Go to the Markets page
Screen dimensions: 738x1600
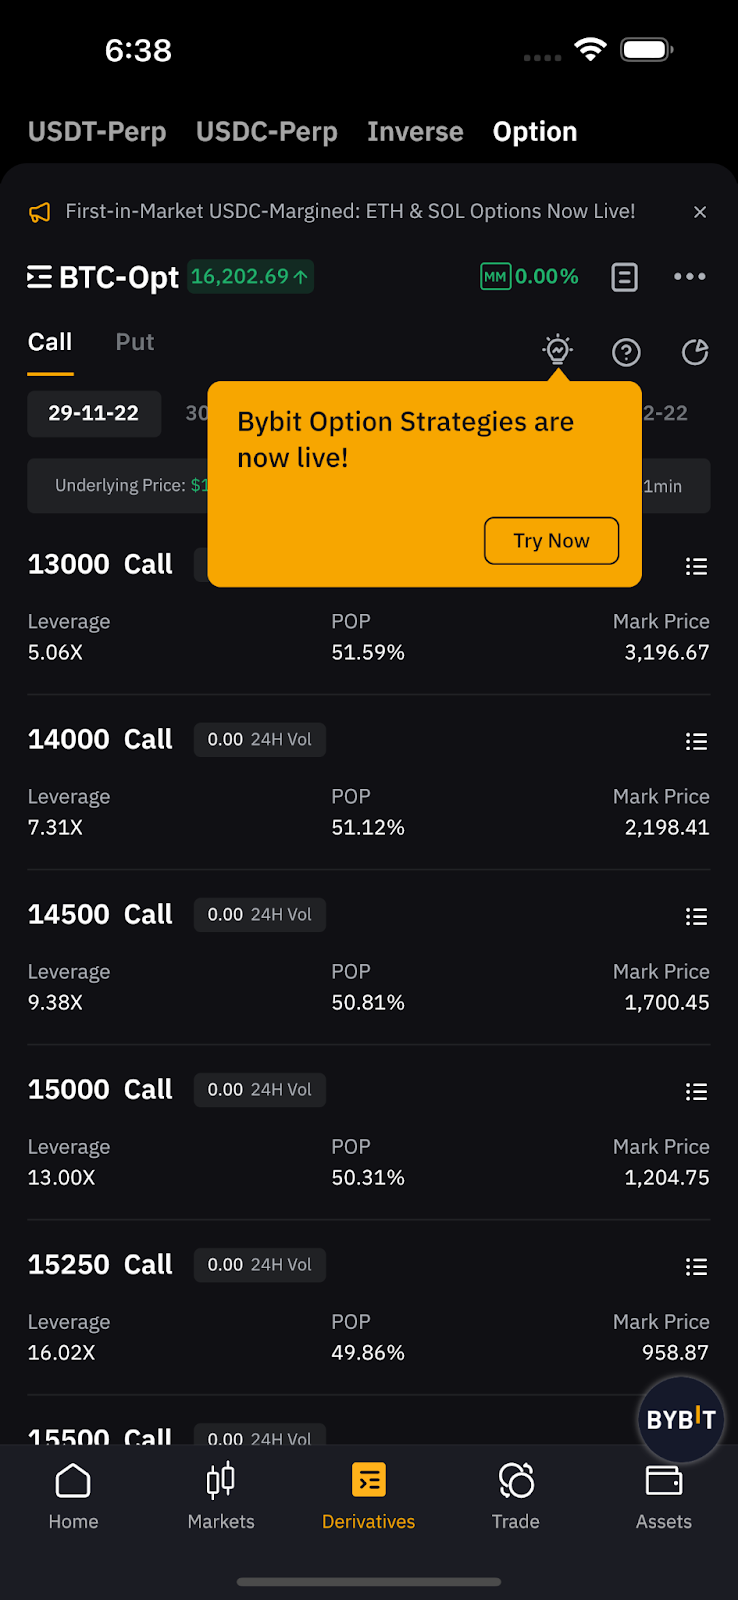coord(221,1495)
